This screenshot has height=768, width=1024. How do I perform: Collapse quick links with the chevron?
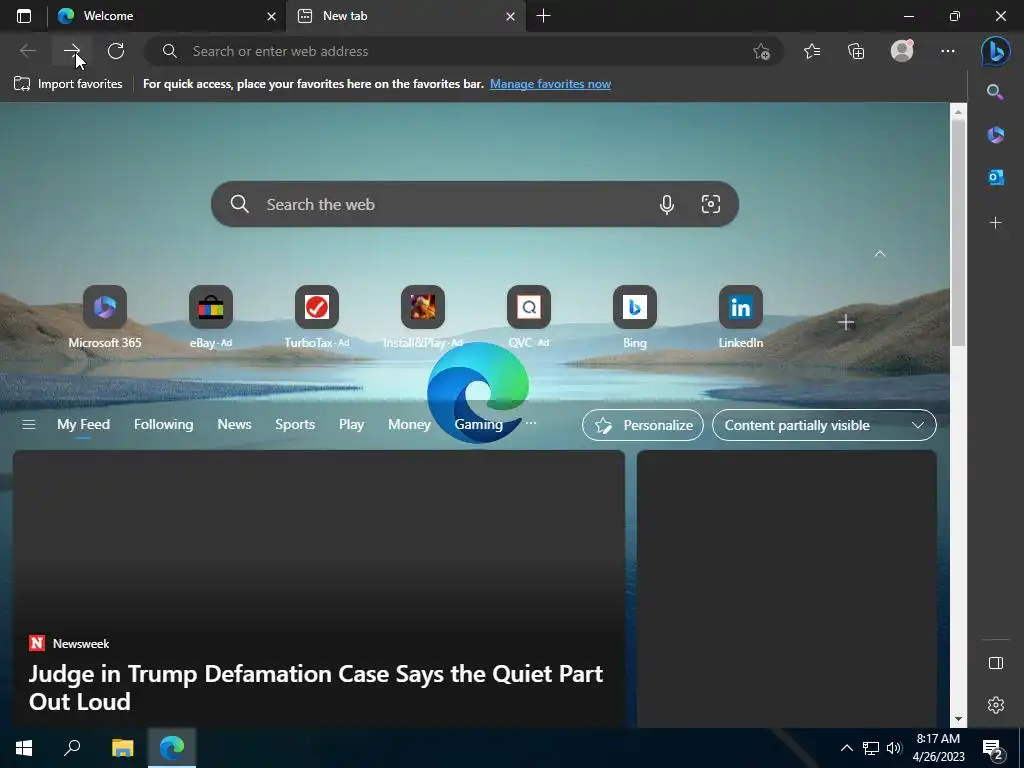coord(880,254)
